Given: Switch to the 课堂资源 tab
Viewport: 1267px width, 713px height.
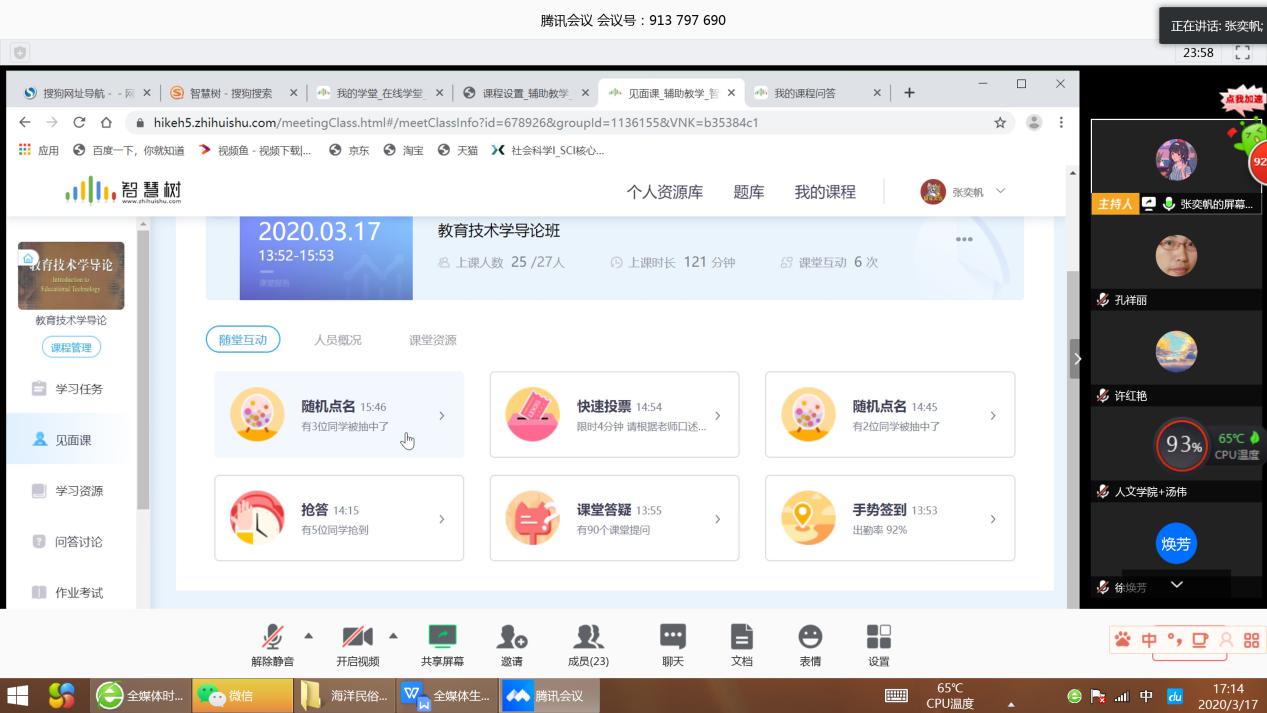Looking at the screenshot, I should (432, 340).
